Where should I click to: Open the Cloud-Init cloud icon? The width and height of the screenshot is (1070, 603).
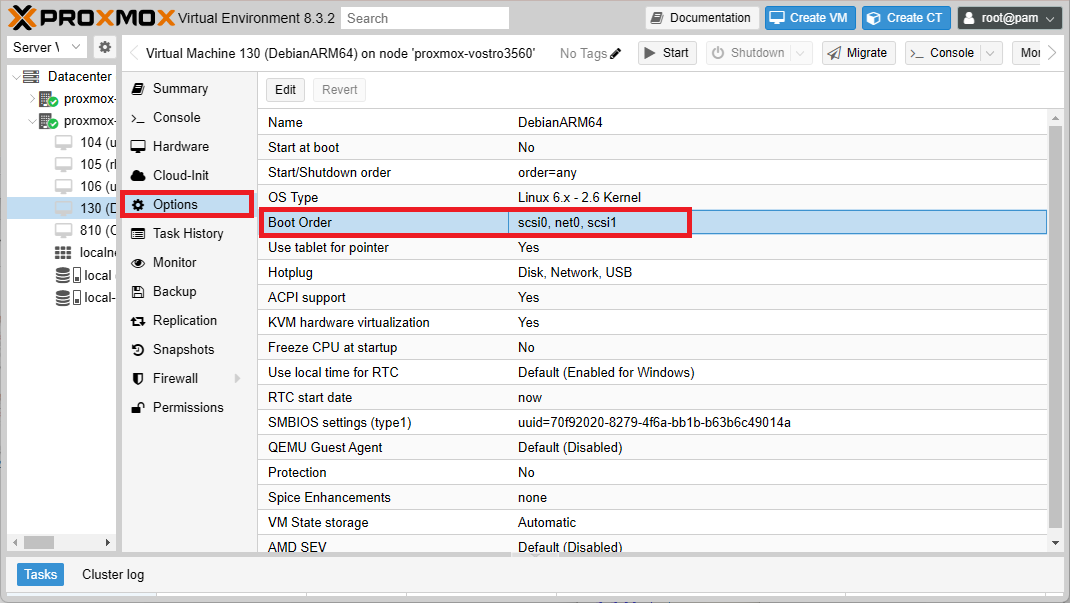click(138, 175)
